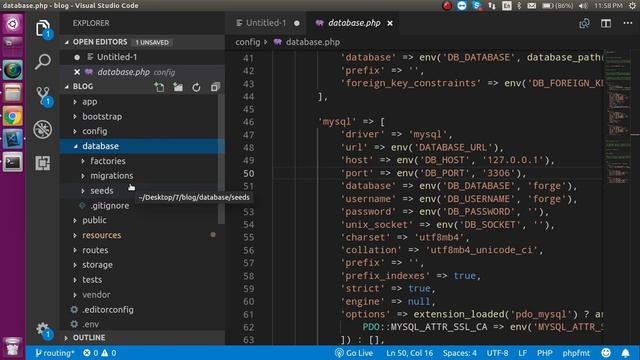Click battery indicator in top panel
640x360 pixels.
coord(558,6)
